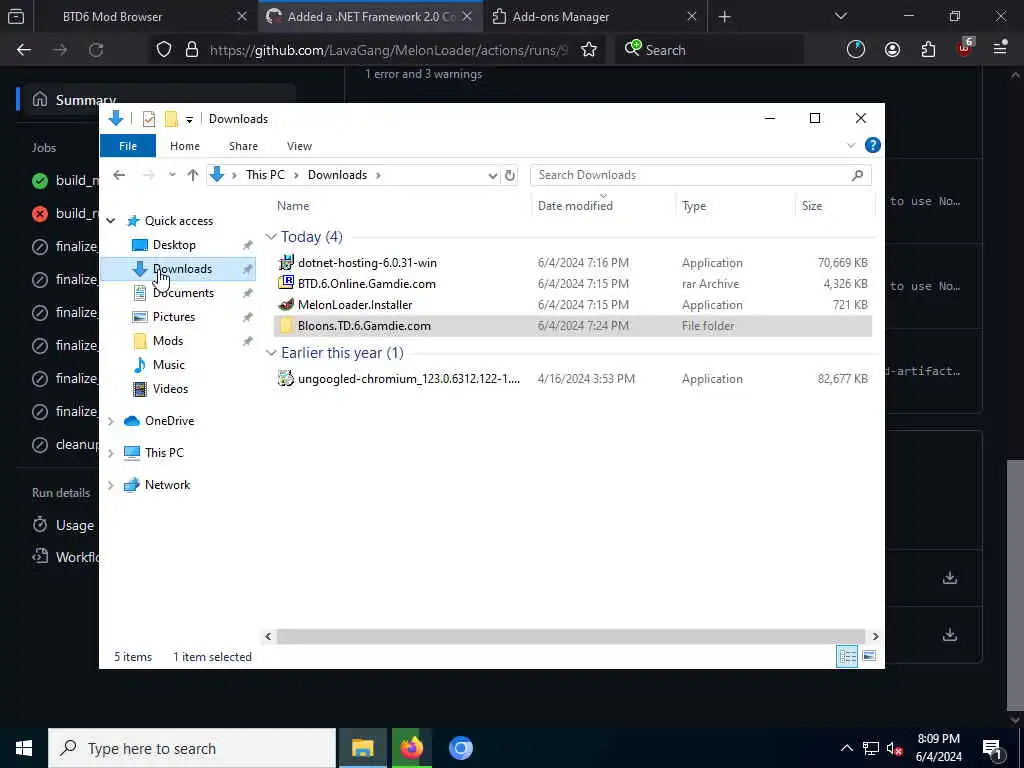Expand the OneDrive tree node
1024x768 pixels.
(x=111, y=421)
